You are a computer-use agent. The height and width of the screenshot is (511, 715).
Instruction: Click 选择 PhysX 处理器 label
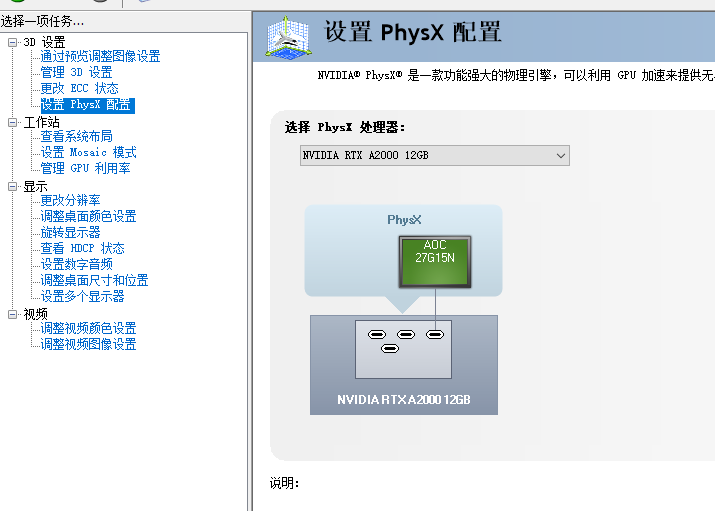[345, 127]
